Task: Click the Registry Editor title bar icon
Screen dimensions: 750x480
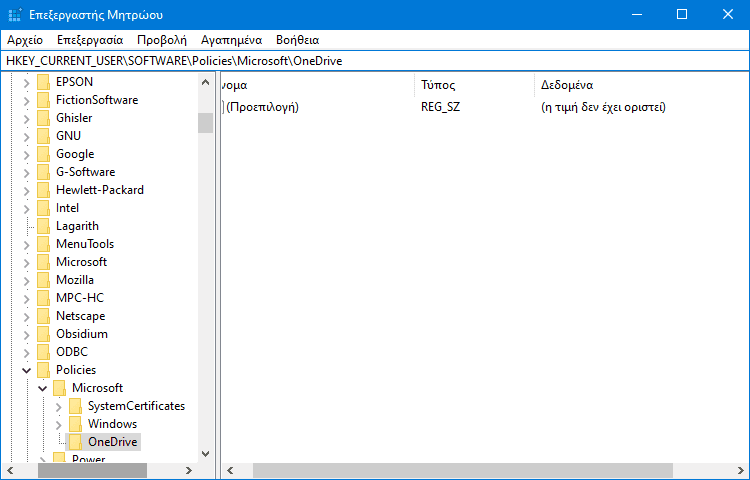Action: tap(15, 15)
